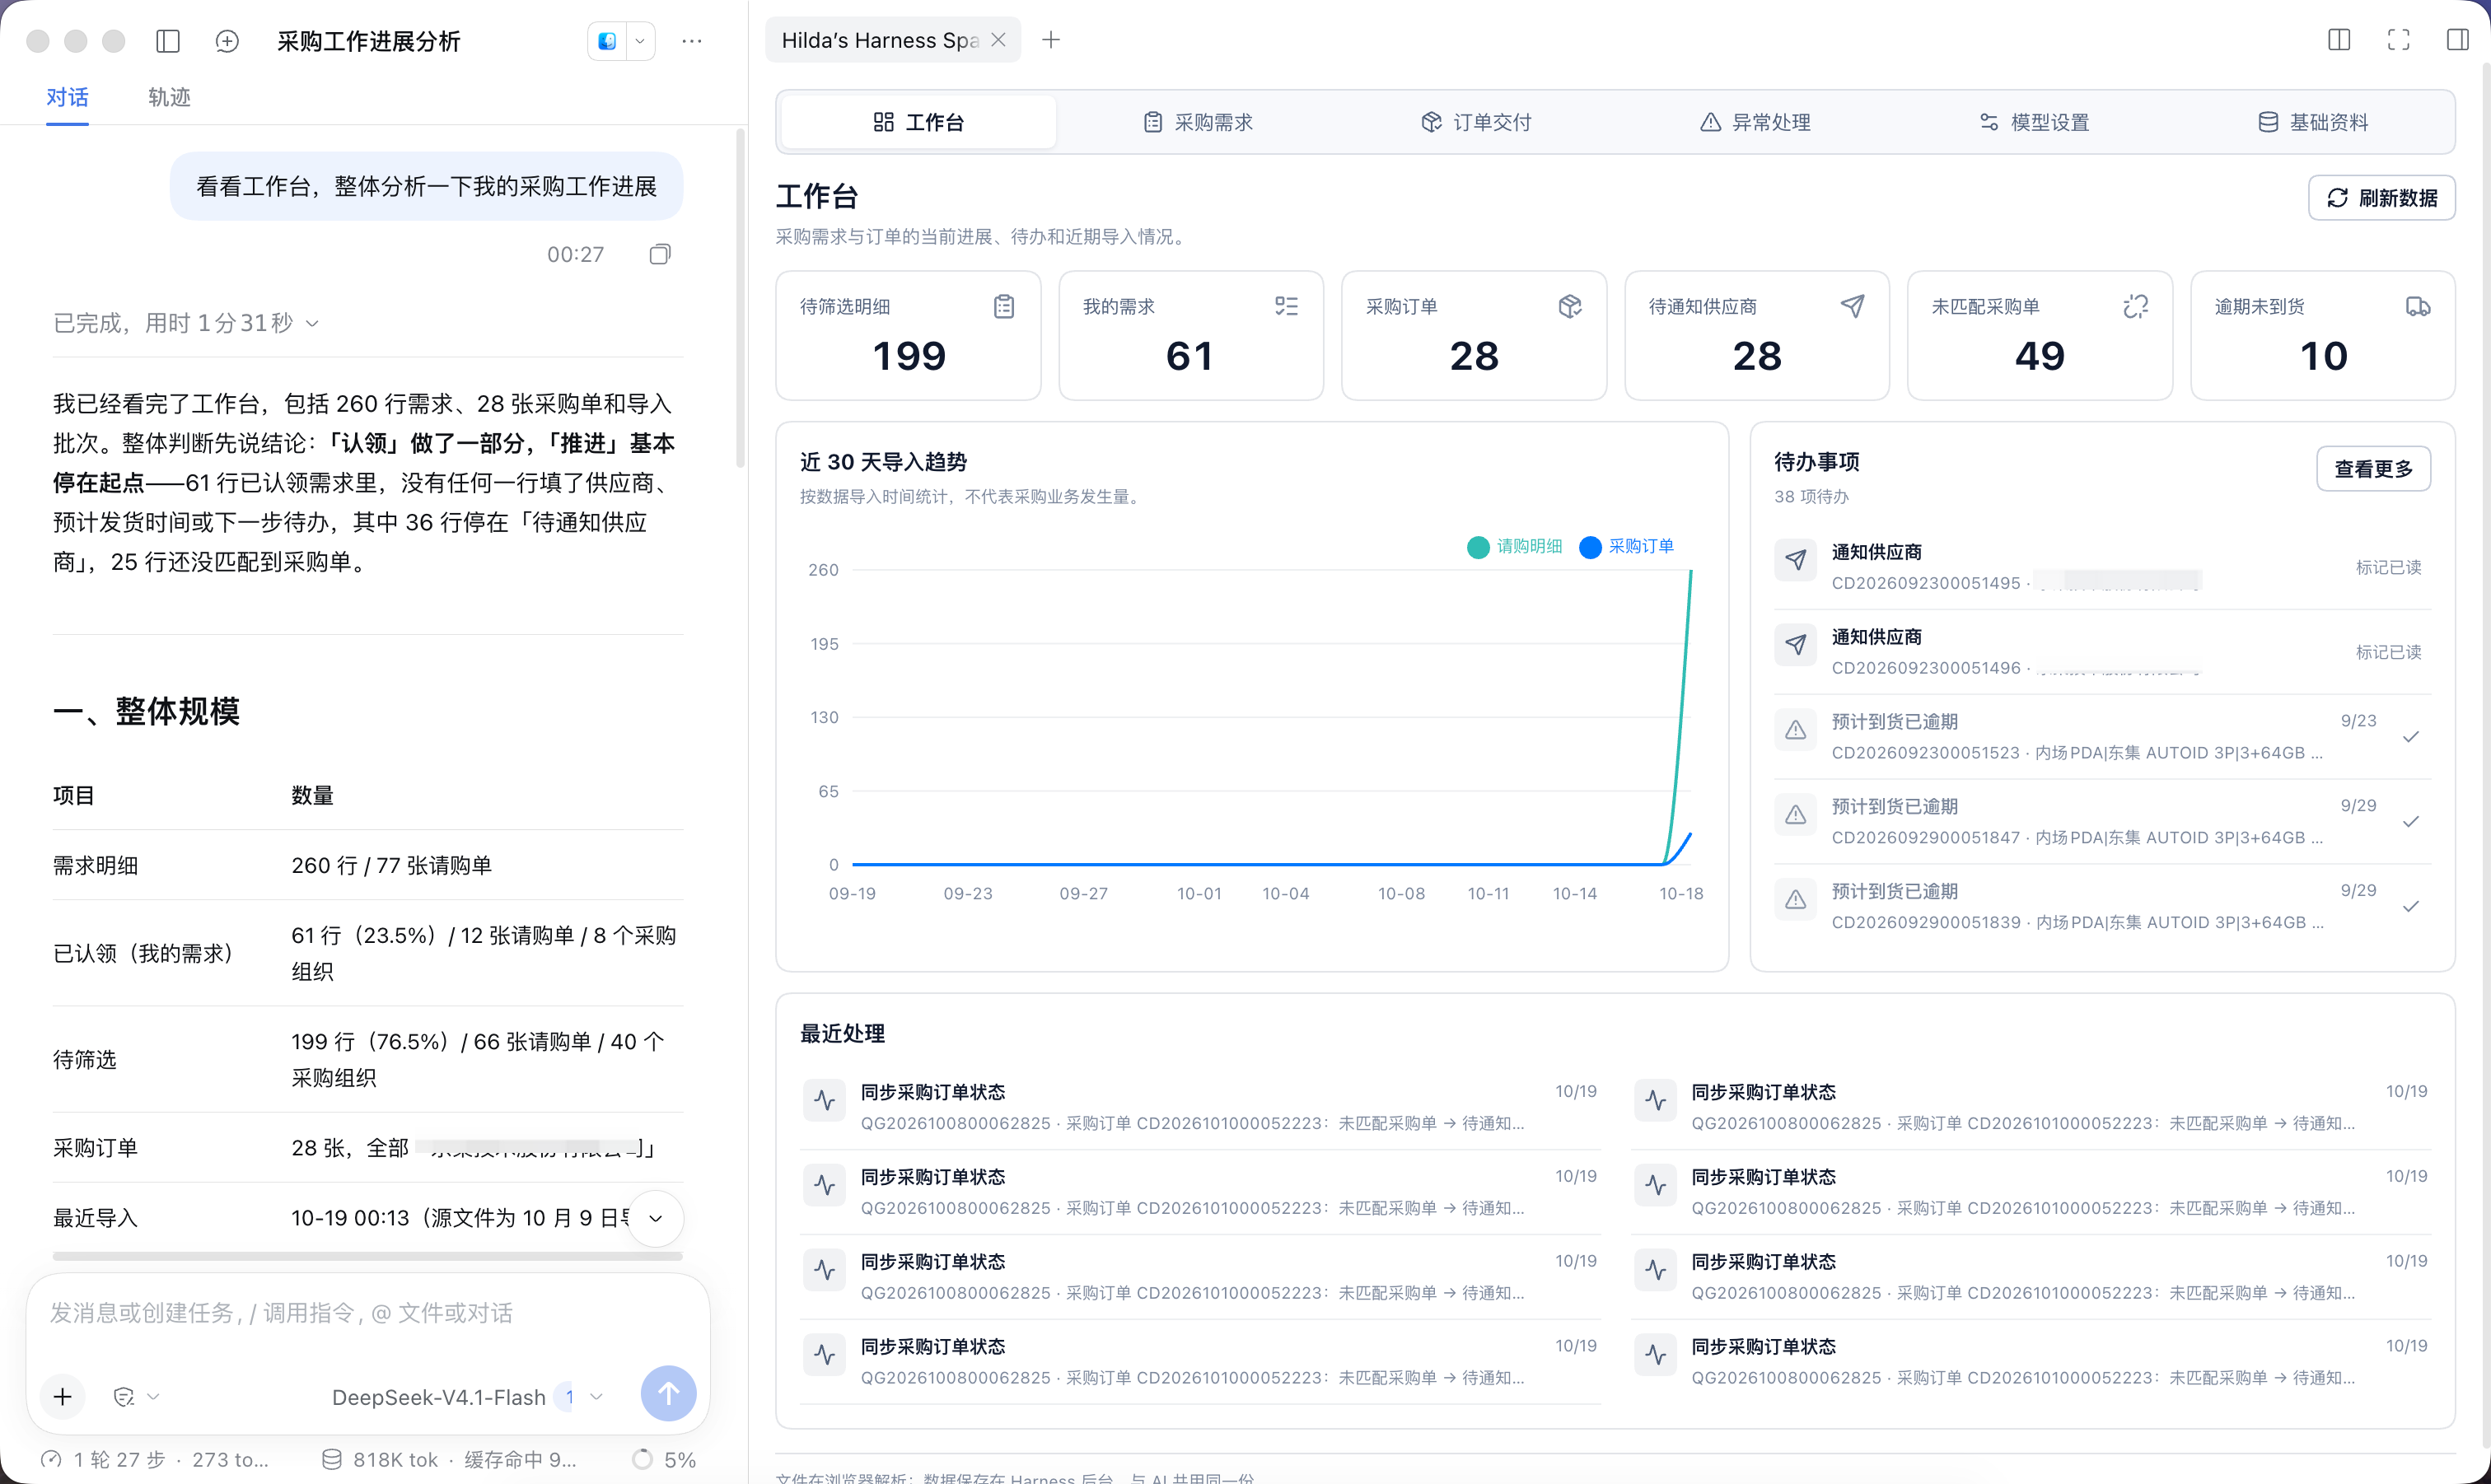The width and height of the screenshot is (2491, 1484).
Task: Check off the CD2026092900051847 overdue item
Action: coord(2411,822)
